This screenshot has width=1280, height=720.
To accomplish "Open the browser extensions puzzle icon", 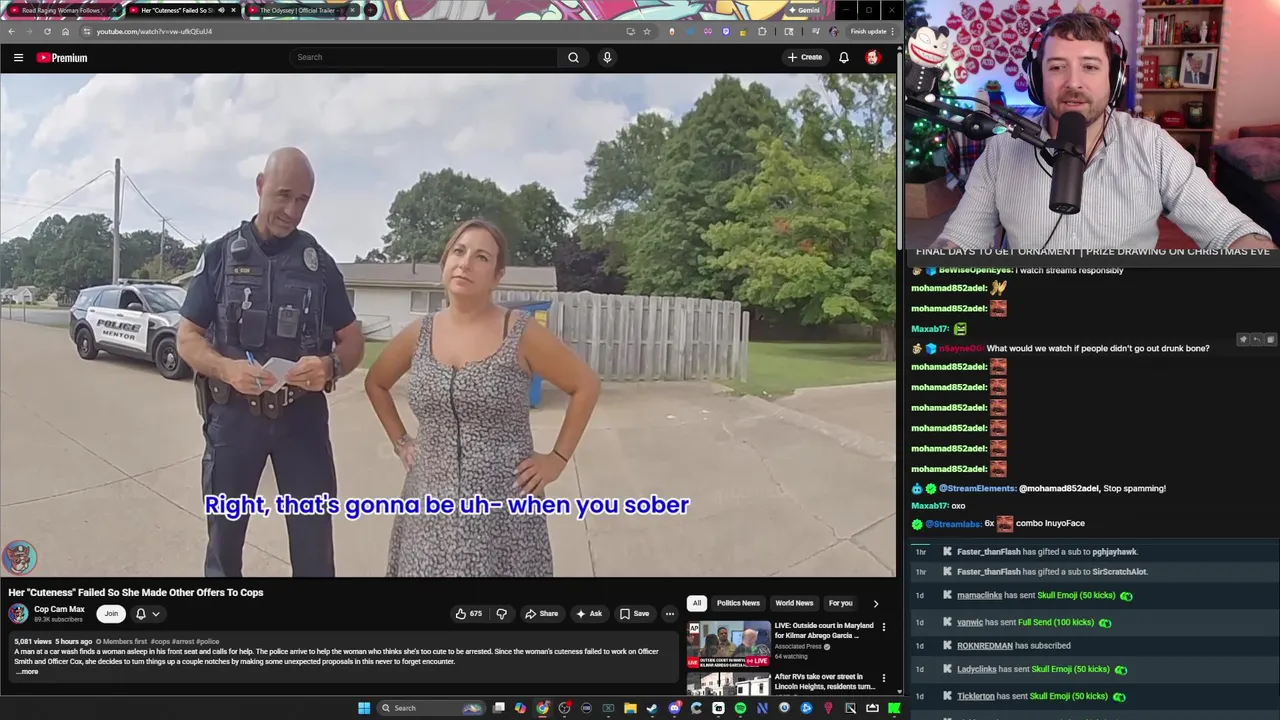I will [x=762, y=31].
